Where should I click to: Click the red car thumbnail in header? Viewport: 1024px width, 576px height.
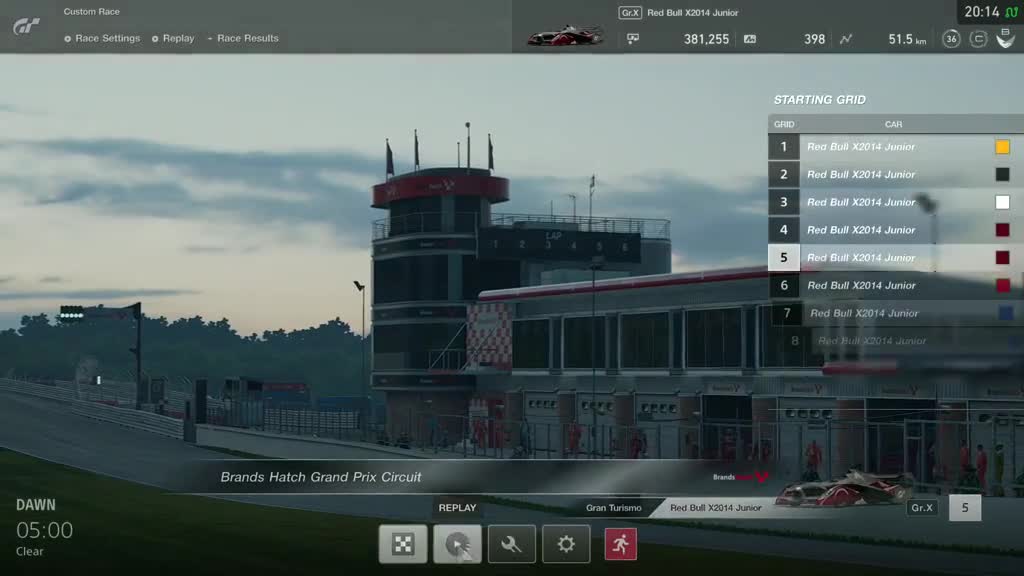coord(566,35)
